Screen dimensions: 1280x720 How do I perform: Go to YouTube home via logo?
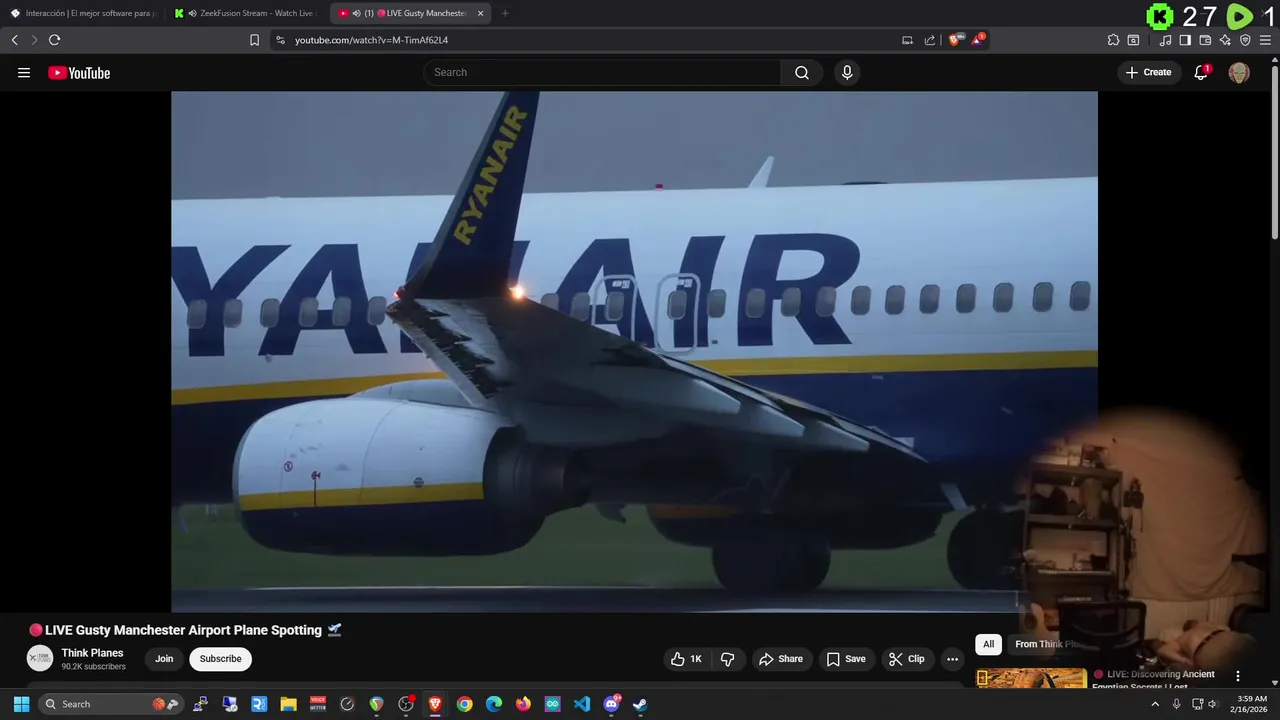(79, 72)
